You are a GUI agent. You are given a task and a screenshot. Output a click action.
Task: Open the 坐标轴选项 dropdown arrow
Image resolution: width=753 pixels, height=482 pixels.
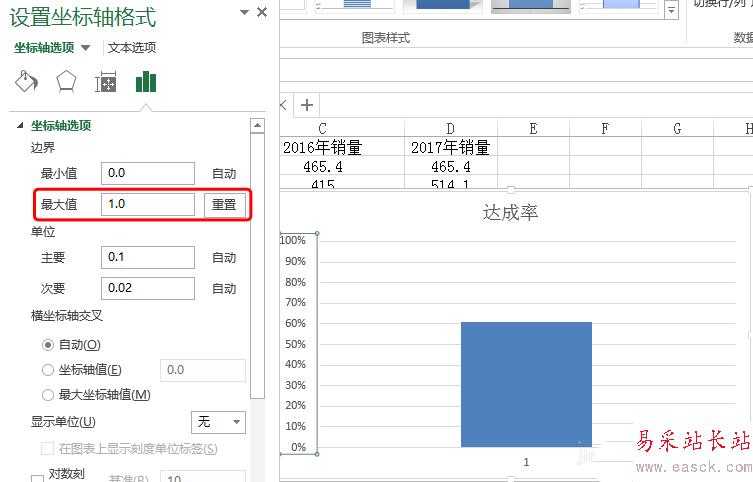tap(85, 48)
